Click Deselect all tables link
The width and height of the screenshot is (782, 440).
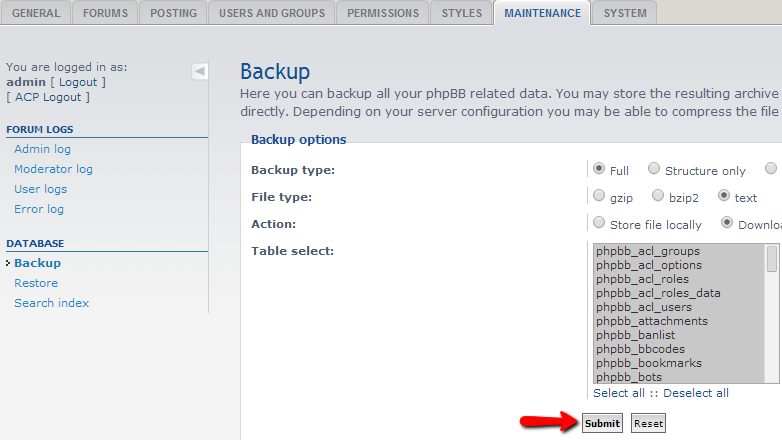coord(696,393)
